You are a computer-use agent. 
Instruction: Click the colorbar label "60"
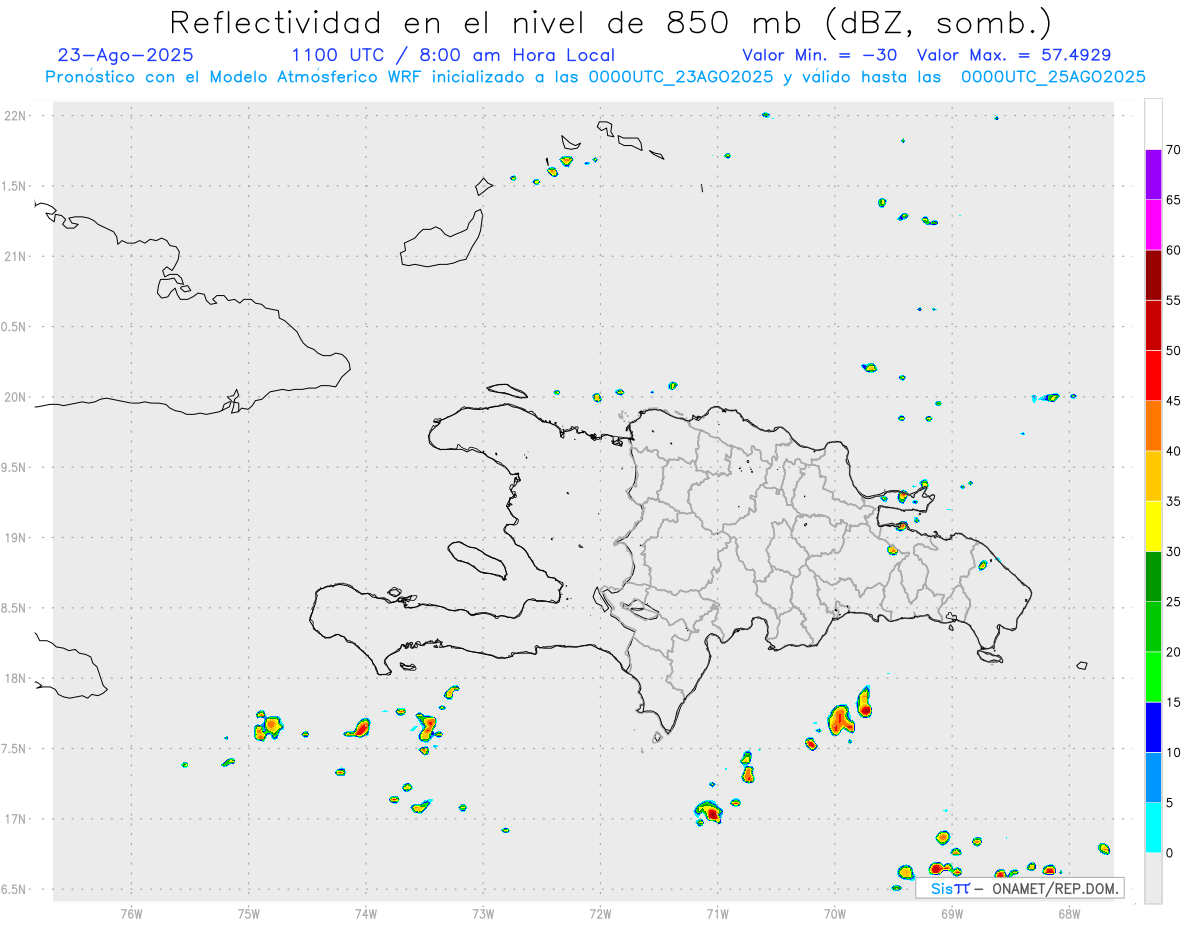point(1174,250)
